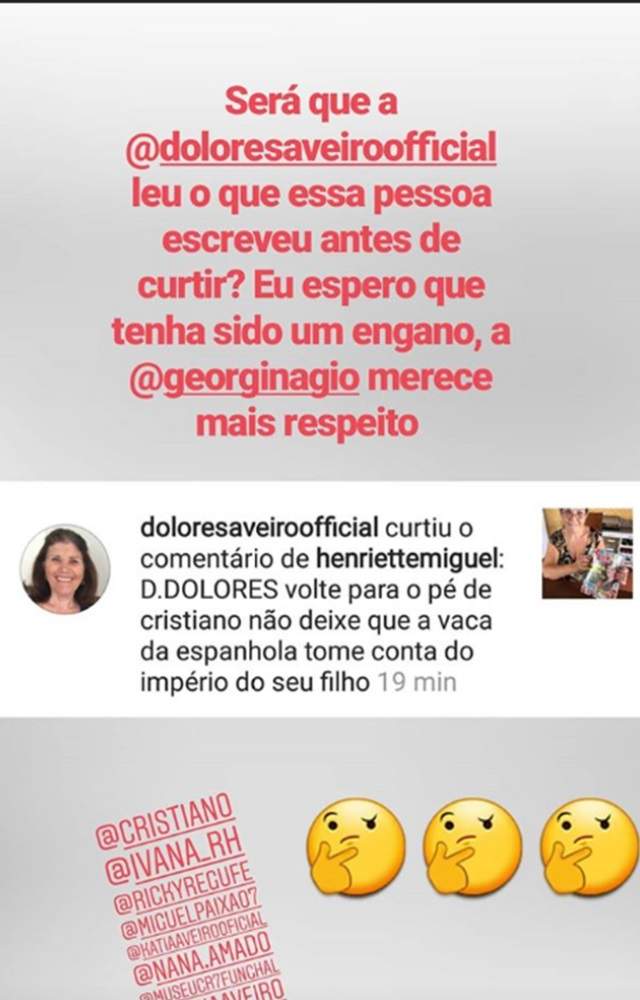The width and height of the screenshot is (640, 1000).
Task: Tap the red 'mais respeito' story text
Action: (x=307, y=423)
